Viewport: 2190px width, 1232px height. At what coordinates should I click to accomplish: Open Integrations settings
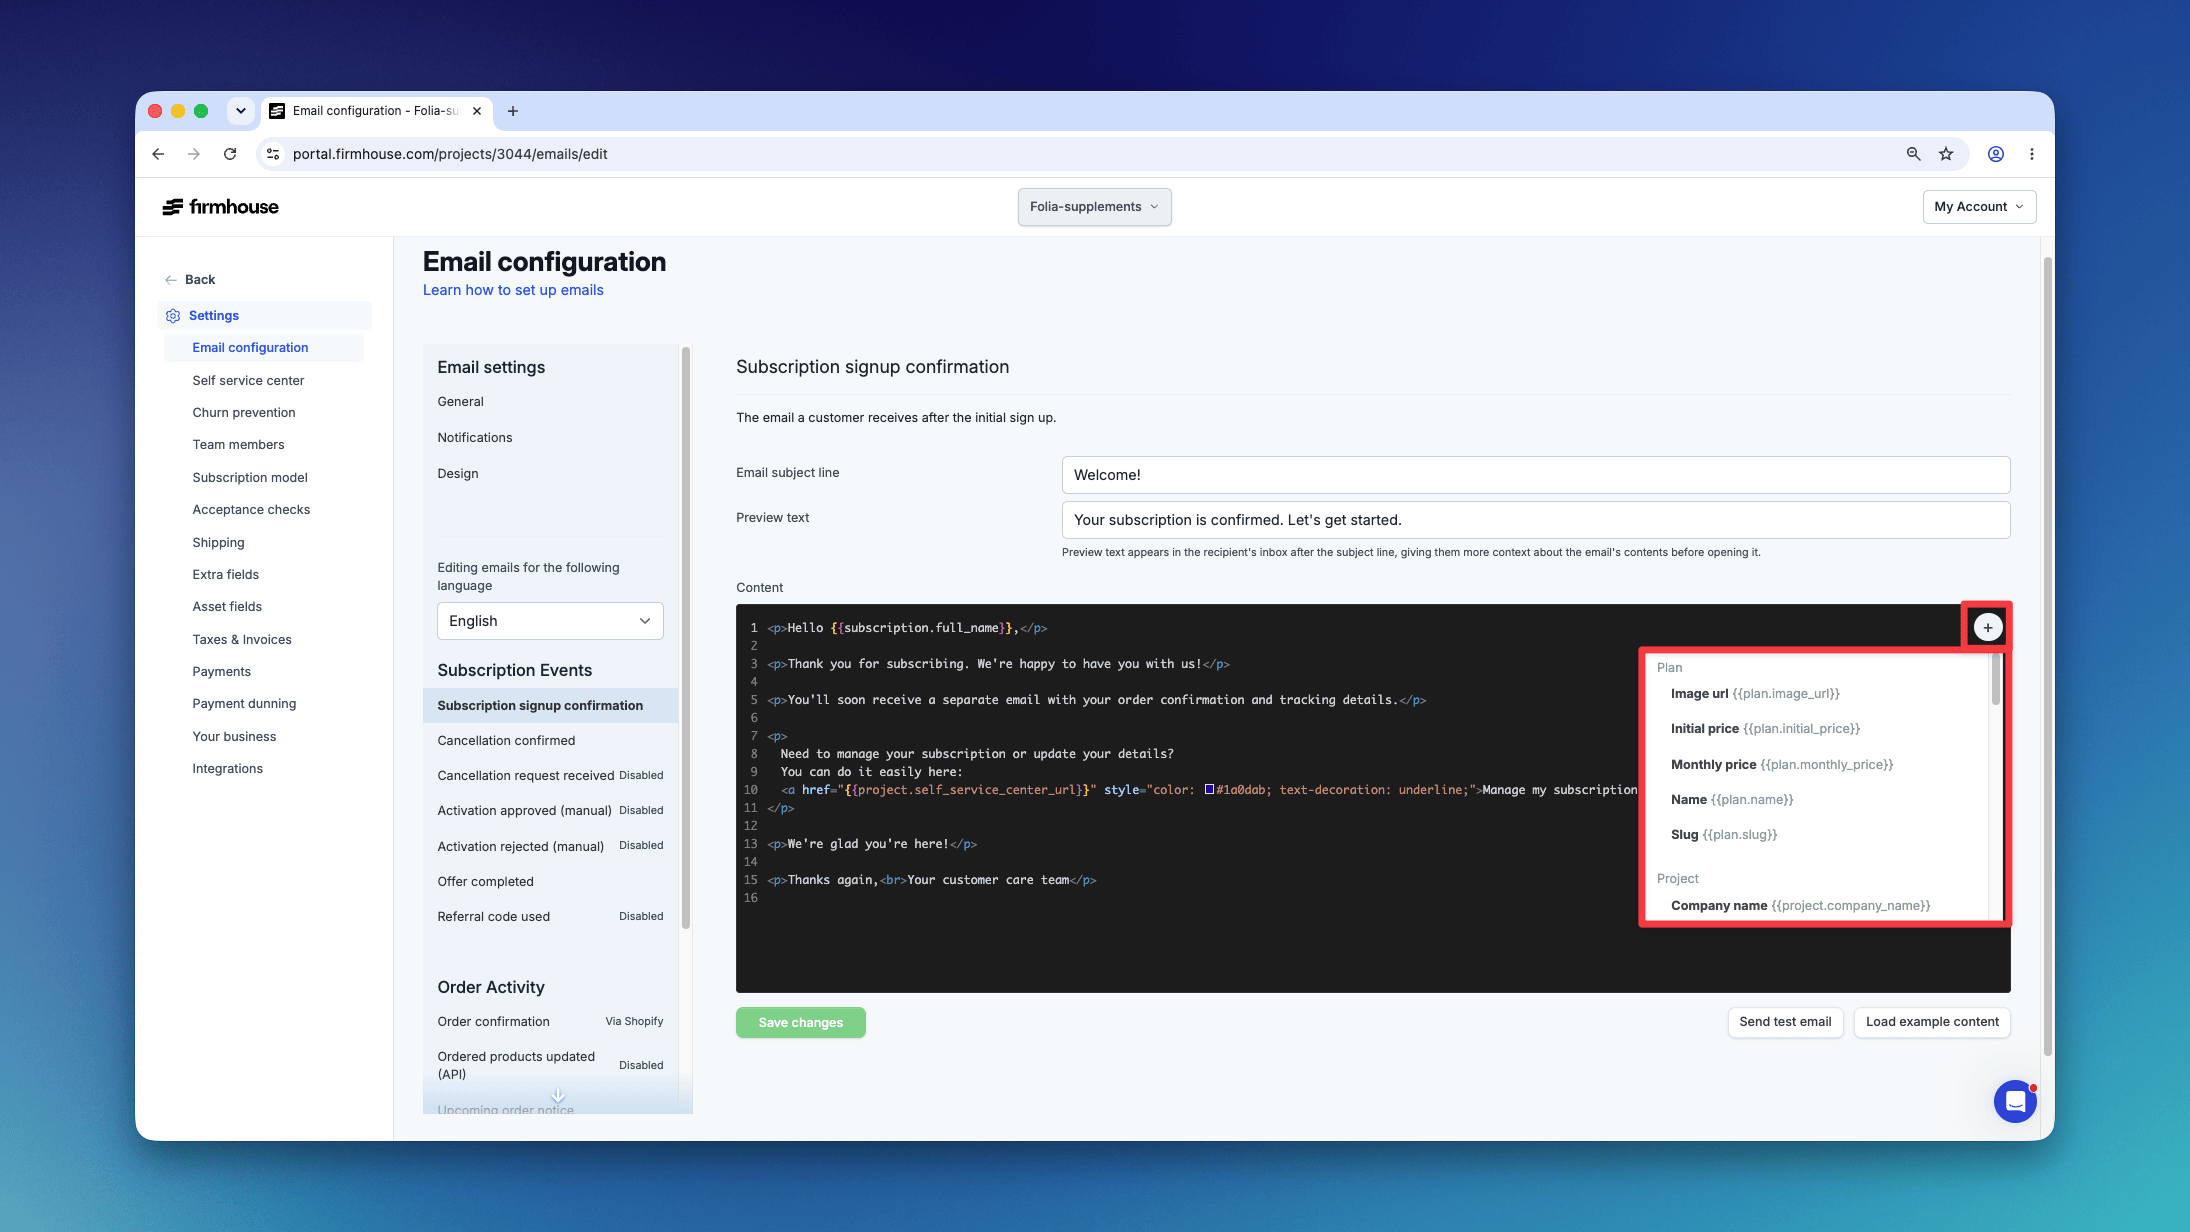coord(227,769)
